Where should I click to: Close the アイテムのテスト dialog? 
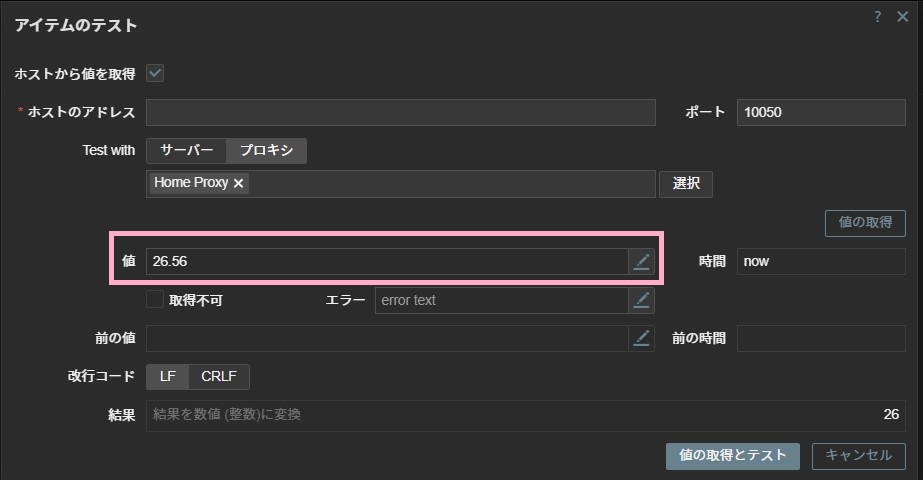point(903,17)
